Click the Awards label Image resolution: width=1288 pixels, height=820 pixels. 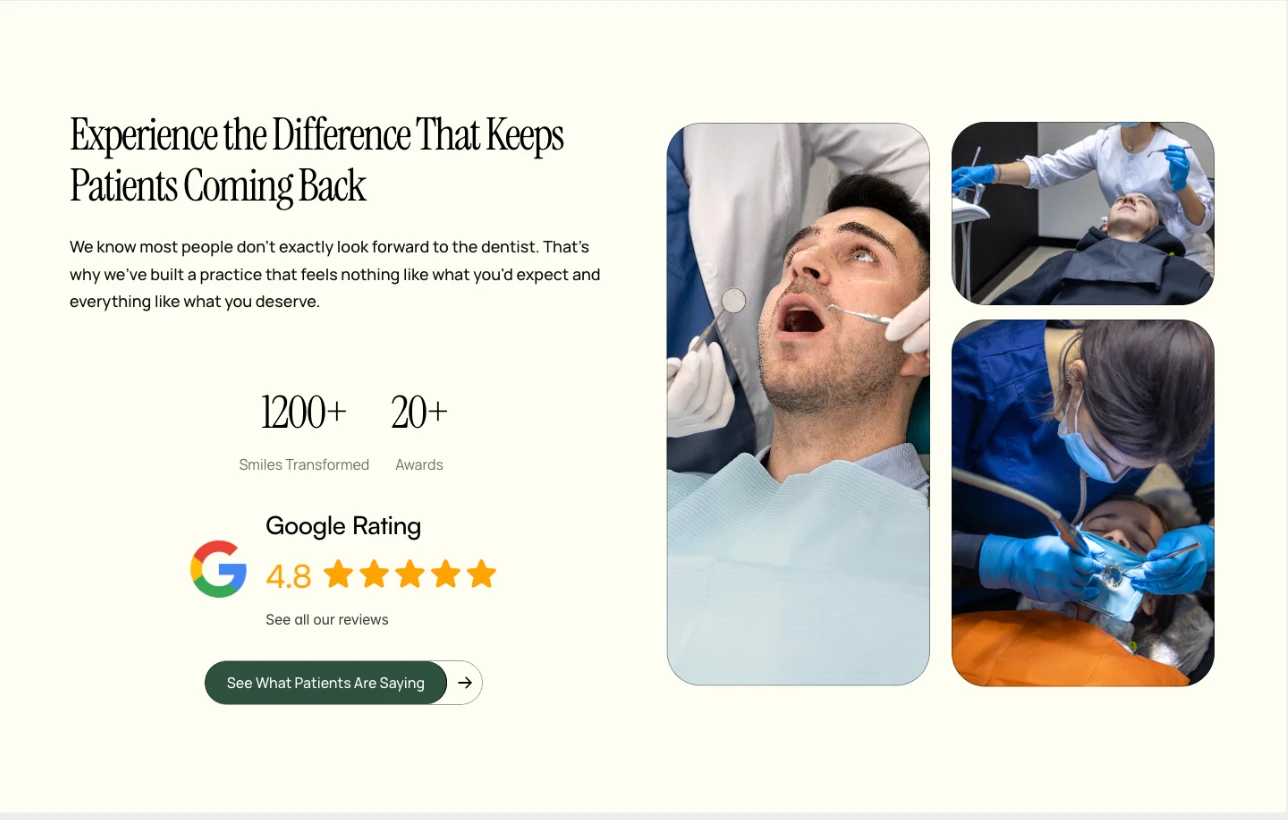(419, 465)
